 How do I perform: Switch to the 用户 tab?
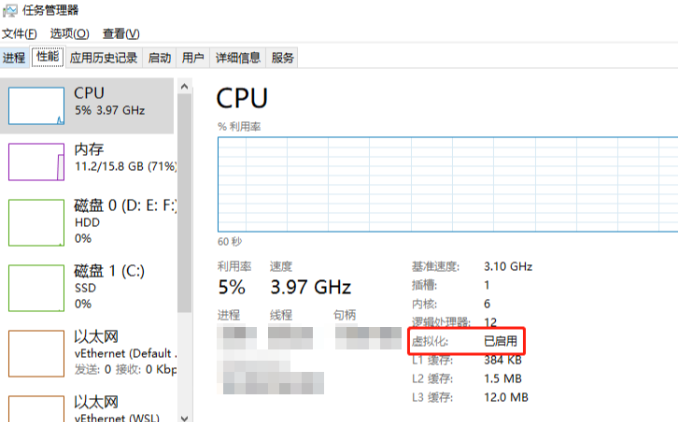click(193, 58)
